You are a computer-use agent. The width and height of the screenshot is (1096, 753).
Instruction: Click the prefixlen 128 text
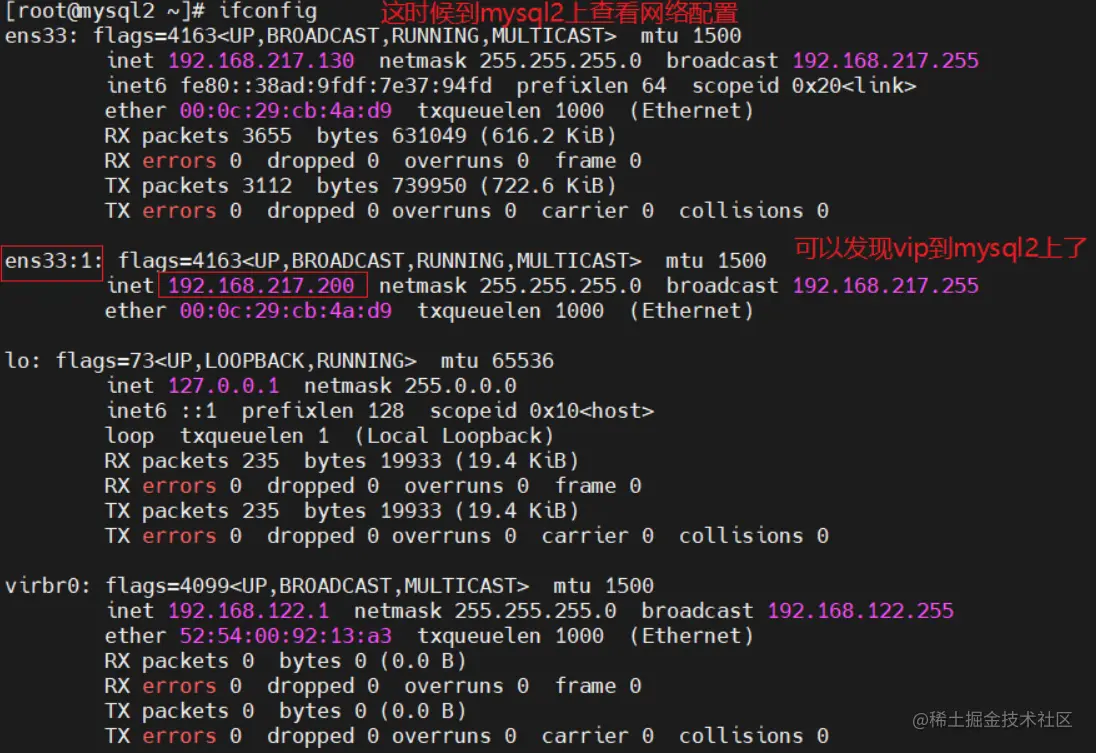pos(323,411)
